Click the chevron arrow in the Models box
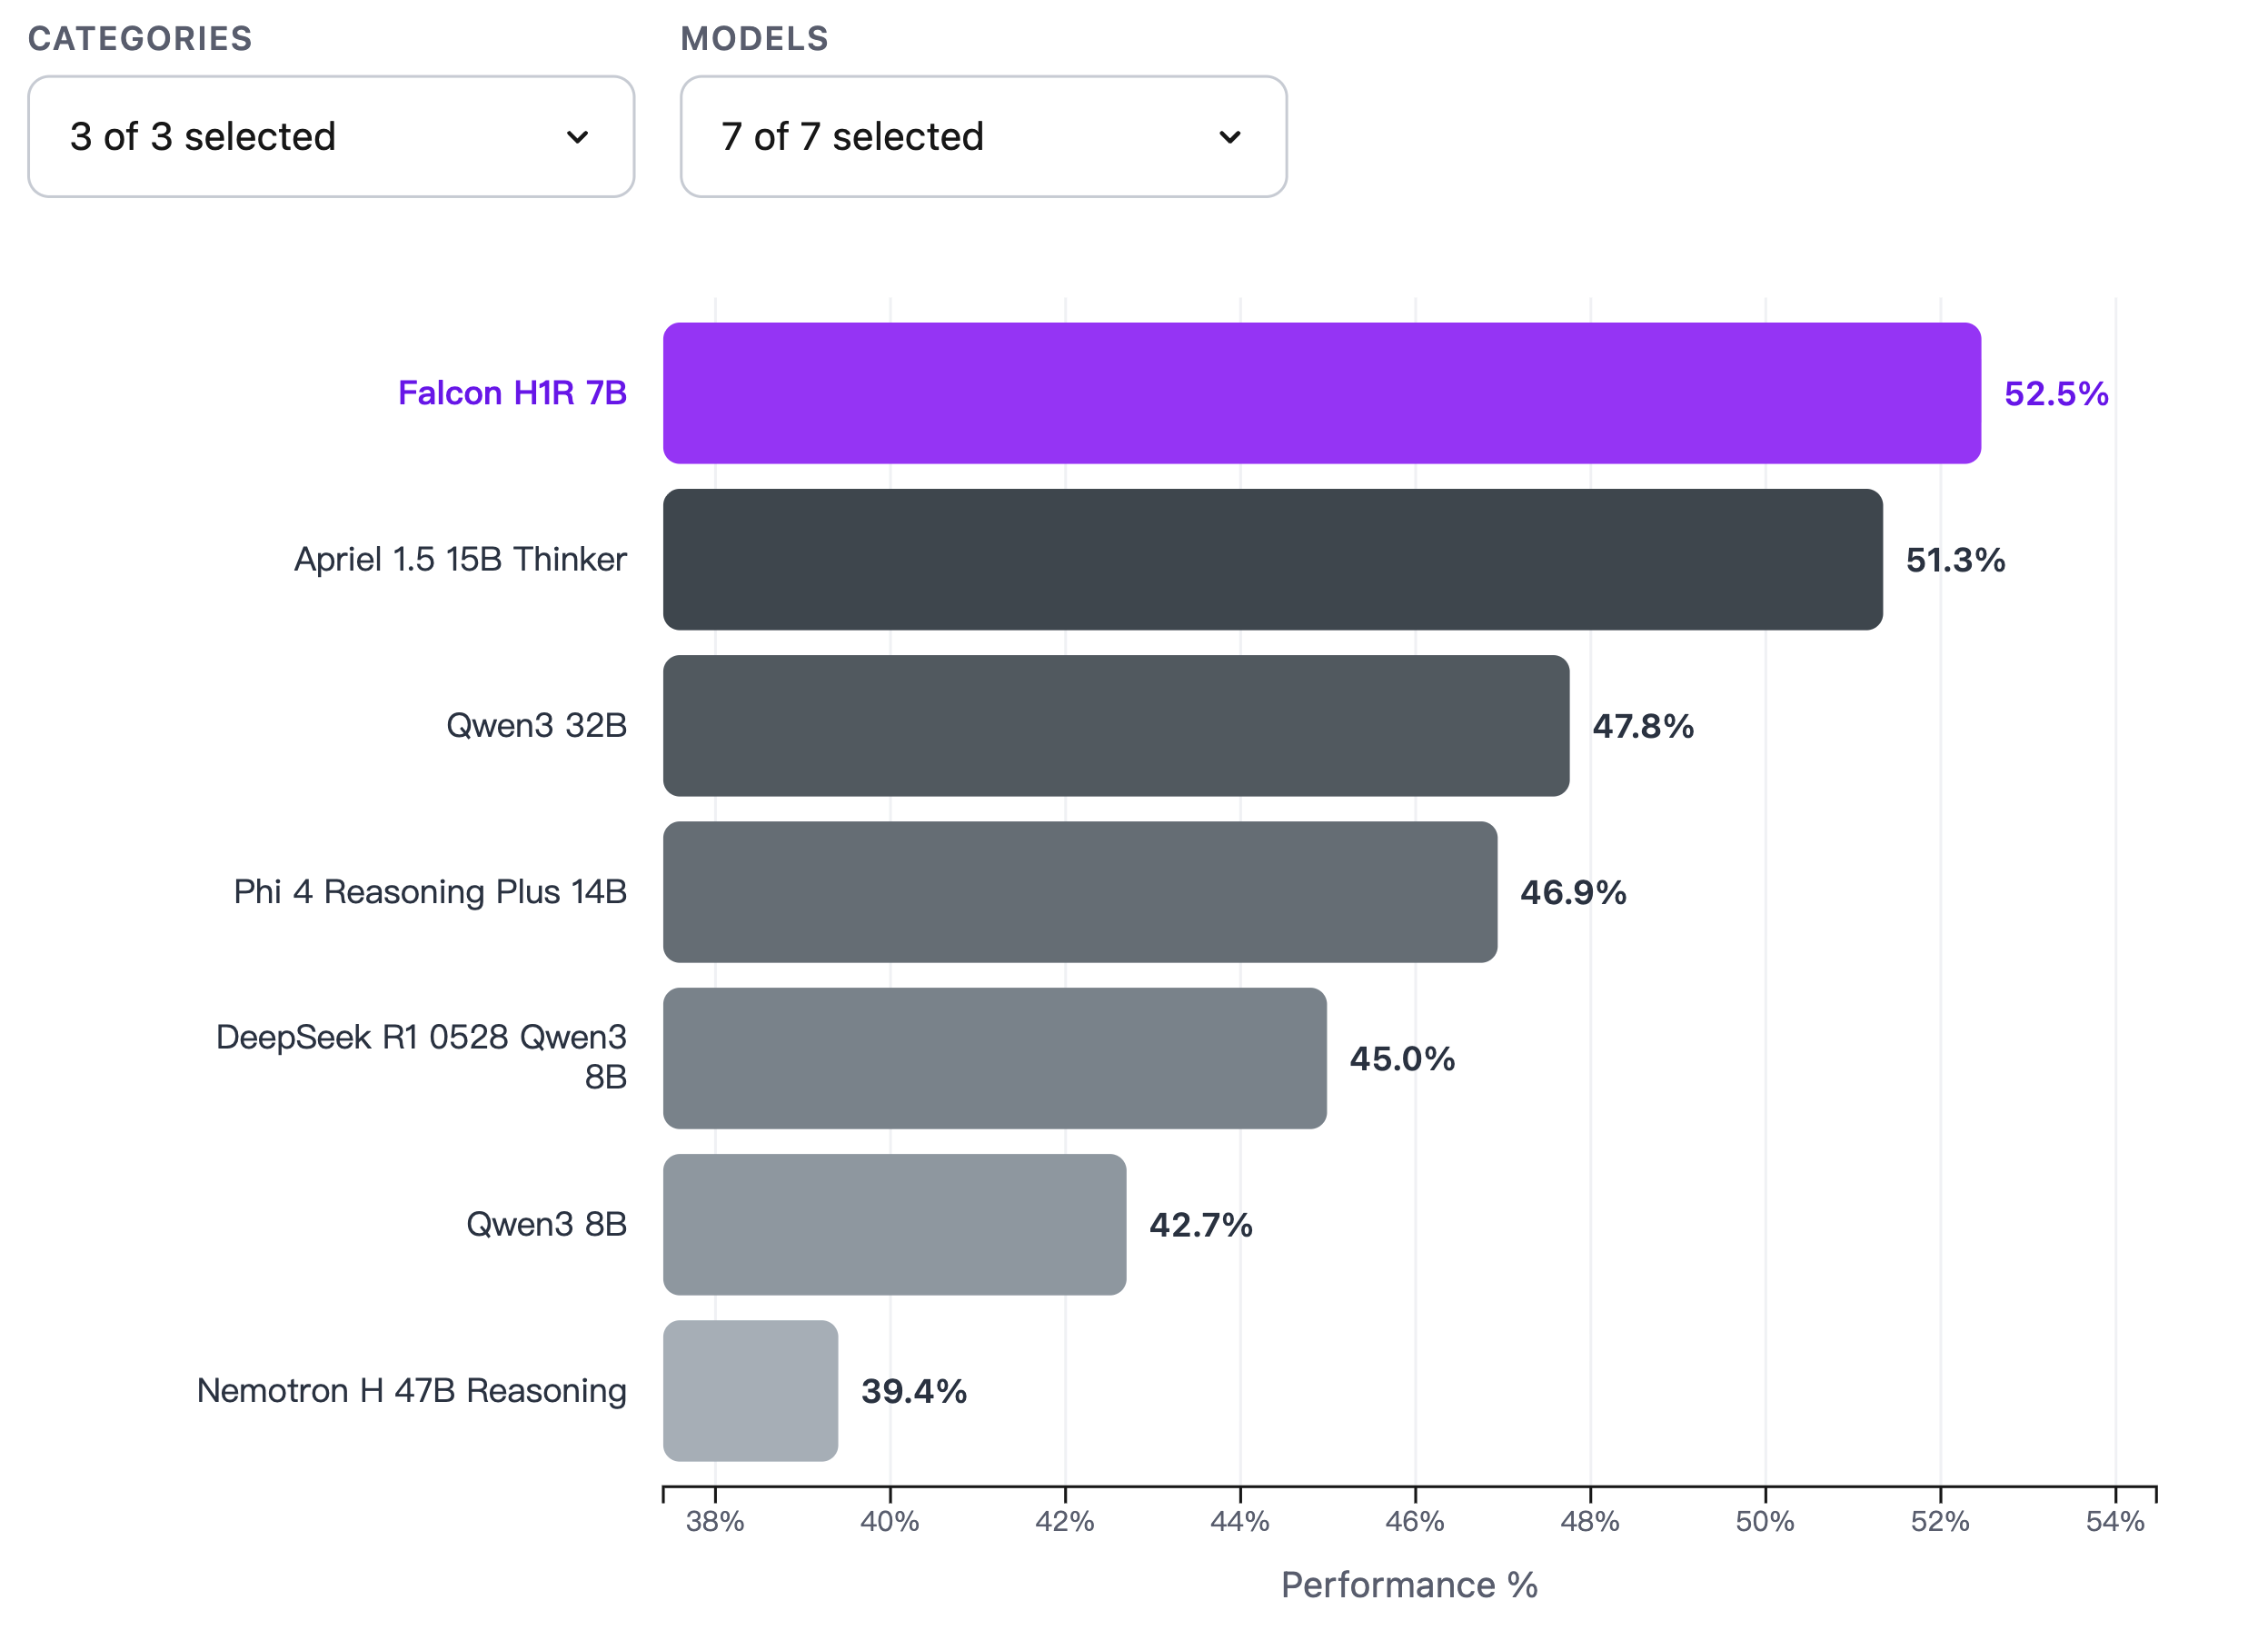Screen dimensions: 2268x1630 point(1230,137)
